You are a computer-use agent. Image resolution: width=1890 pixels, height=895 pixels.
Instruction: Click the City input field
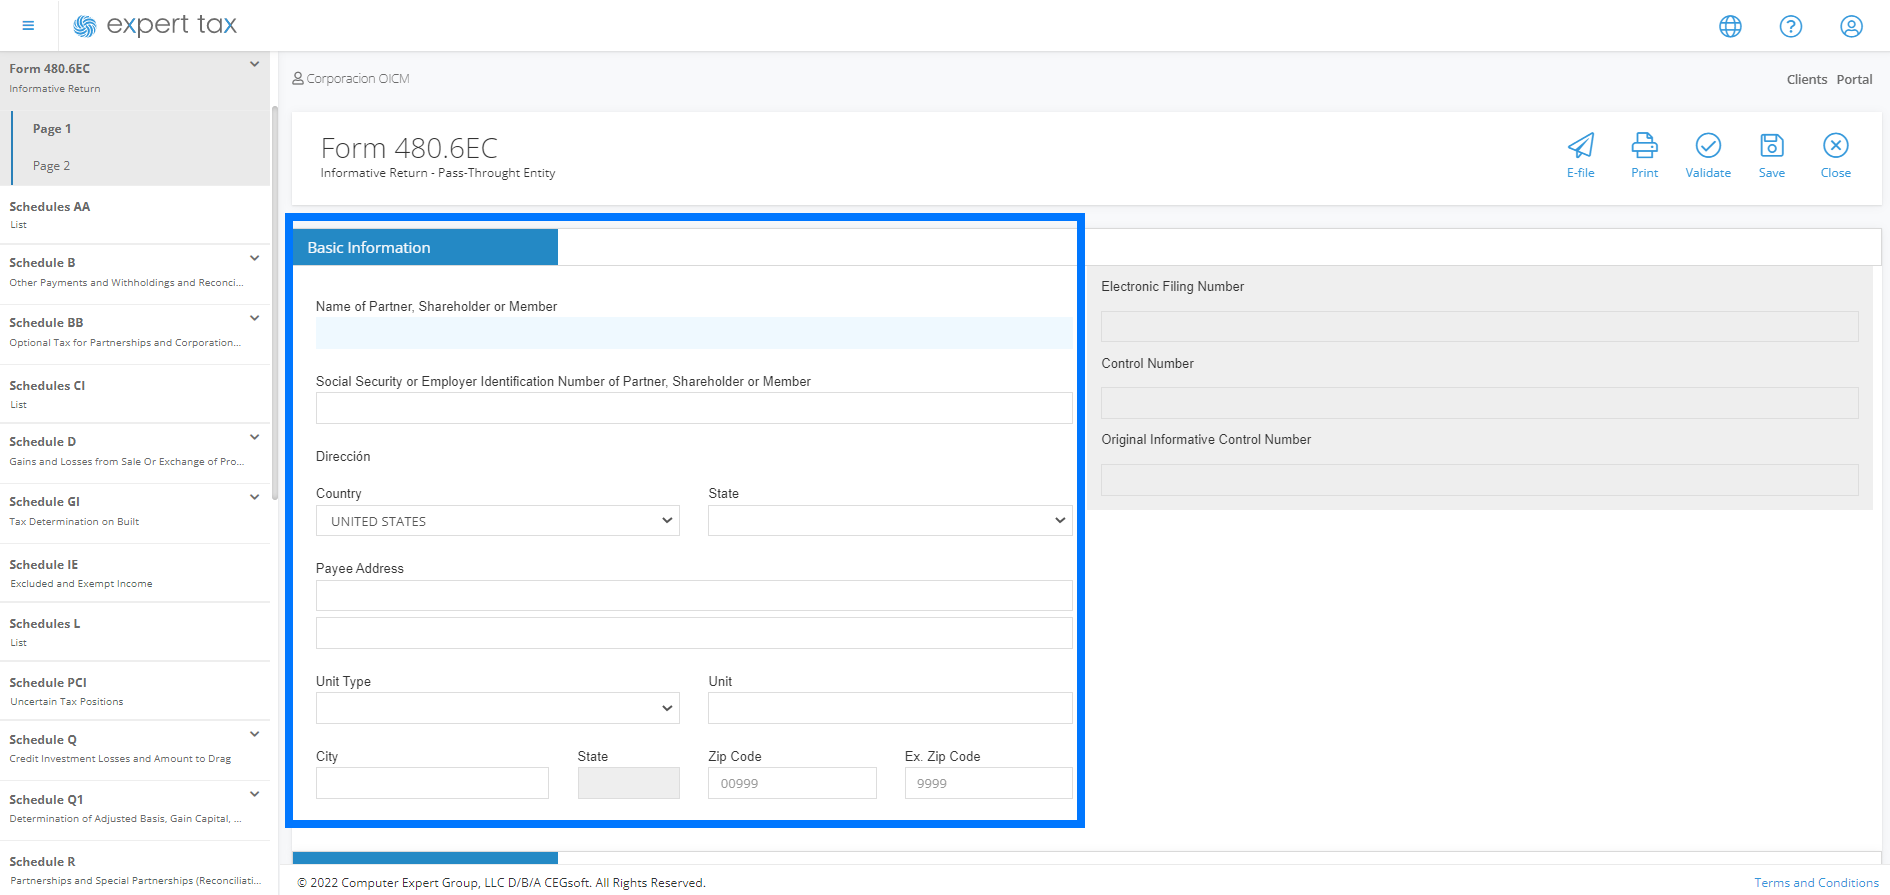[432, 783]
